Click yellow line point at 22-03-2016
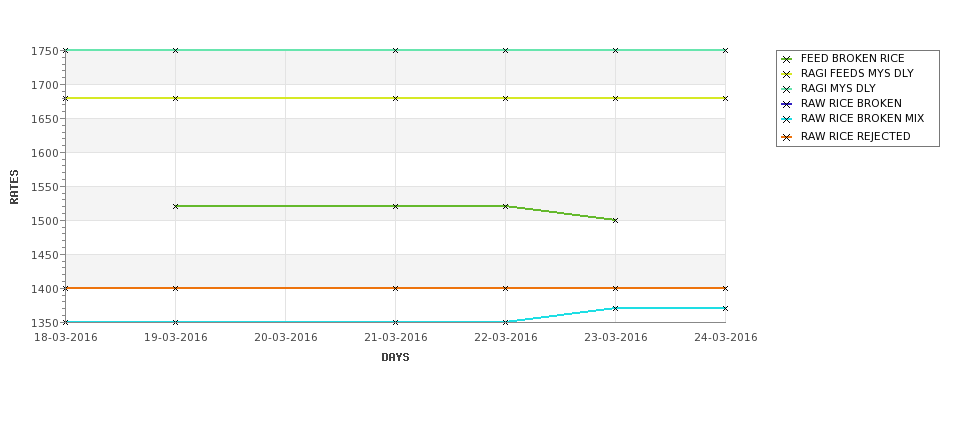Screen dimensions: 975x429 (x=506, y=98)
